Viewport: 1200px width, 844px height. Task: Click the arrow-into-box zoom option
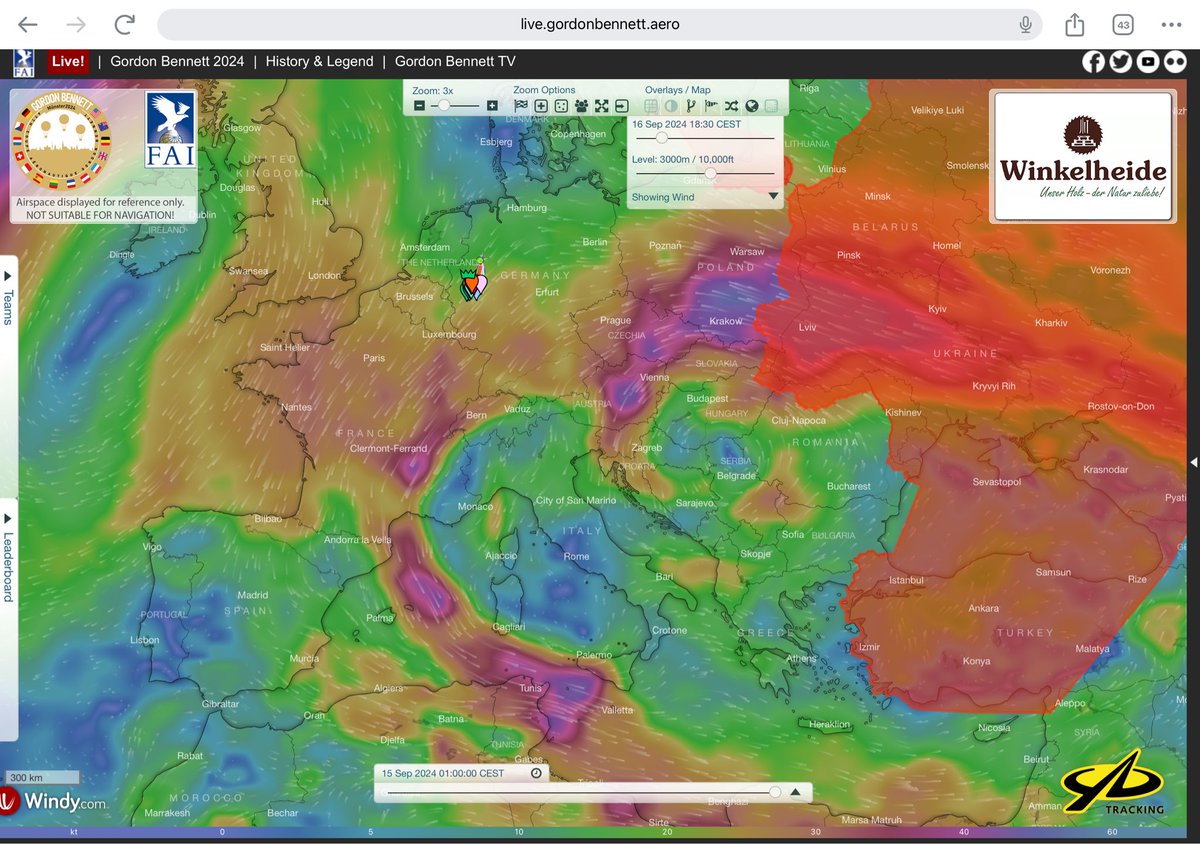click(x=622, y=105)
